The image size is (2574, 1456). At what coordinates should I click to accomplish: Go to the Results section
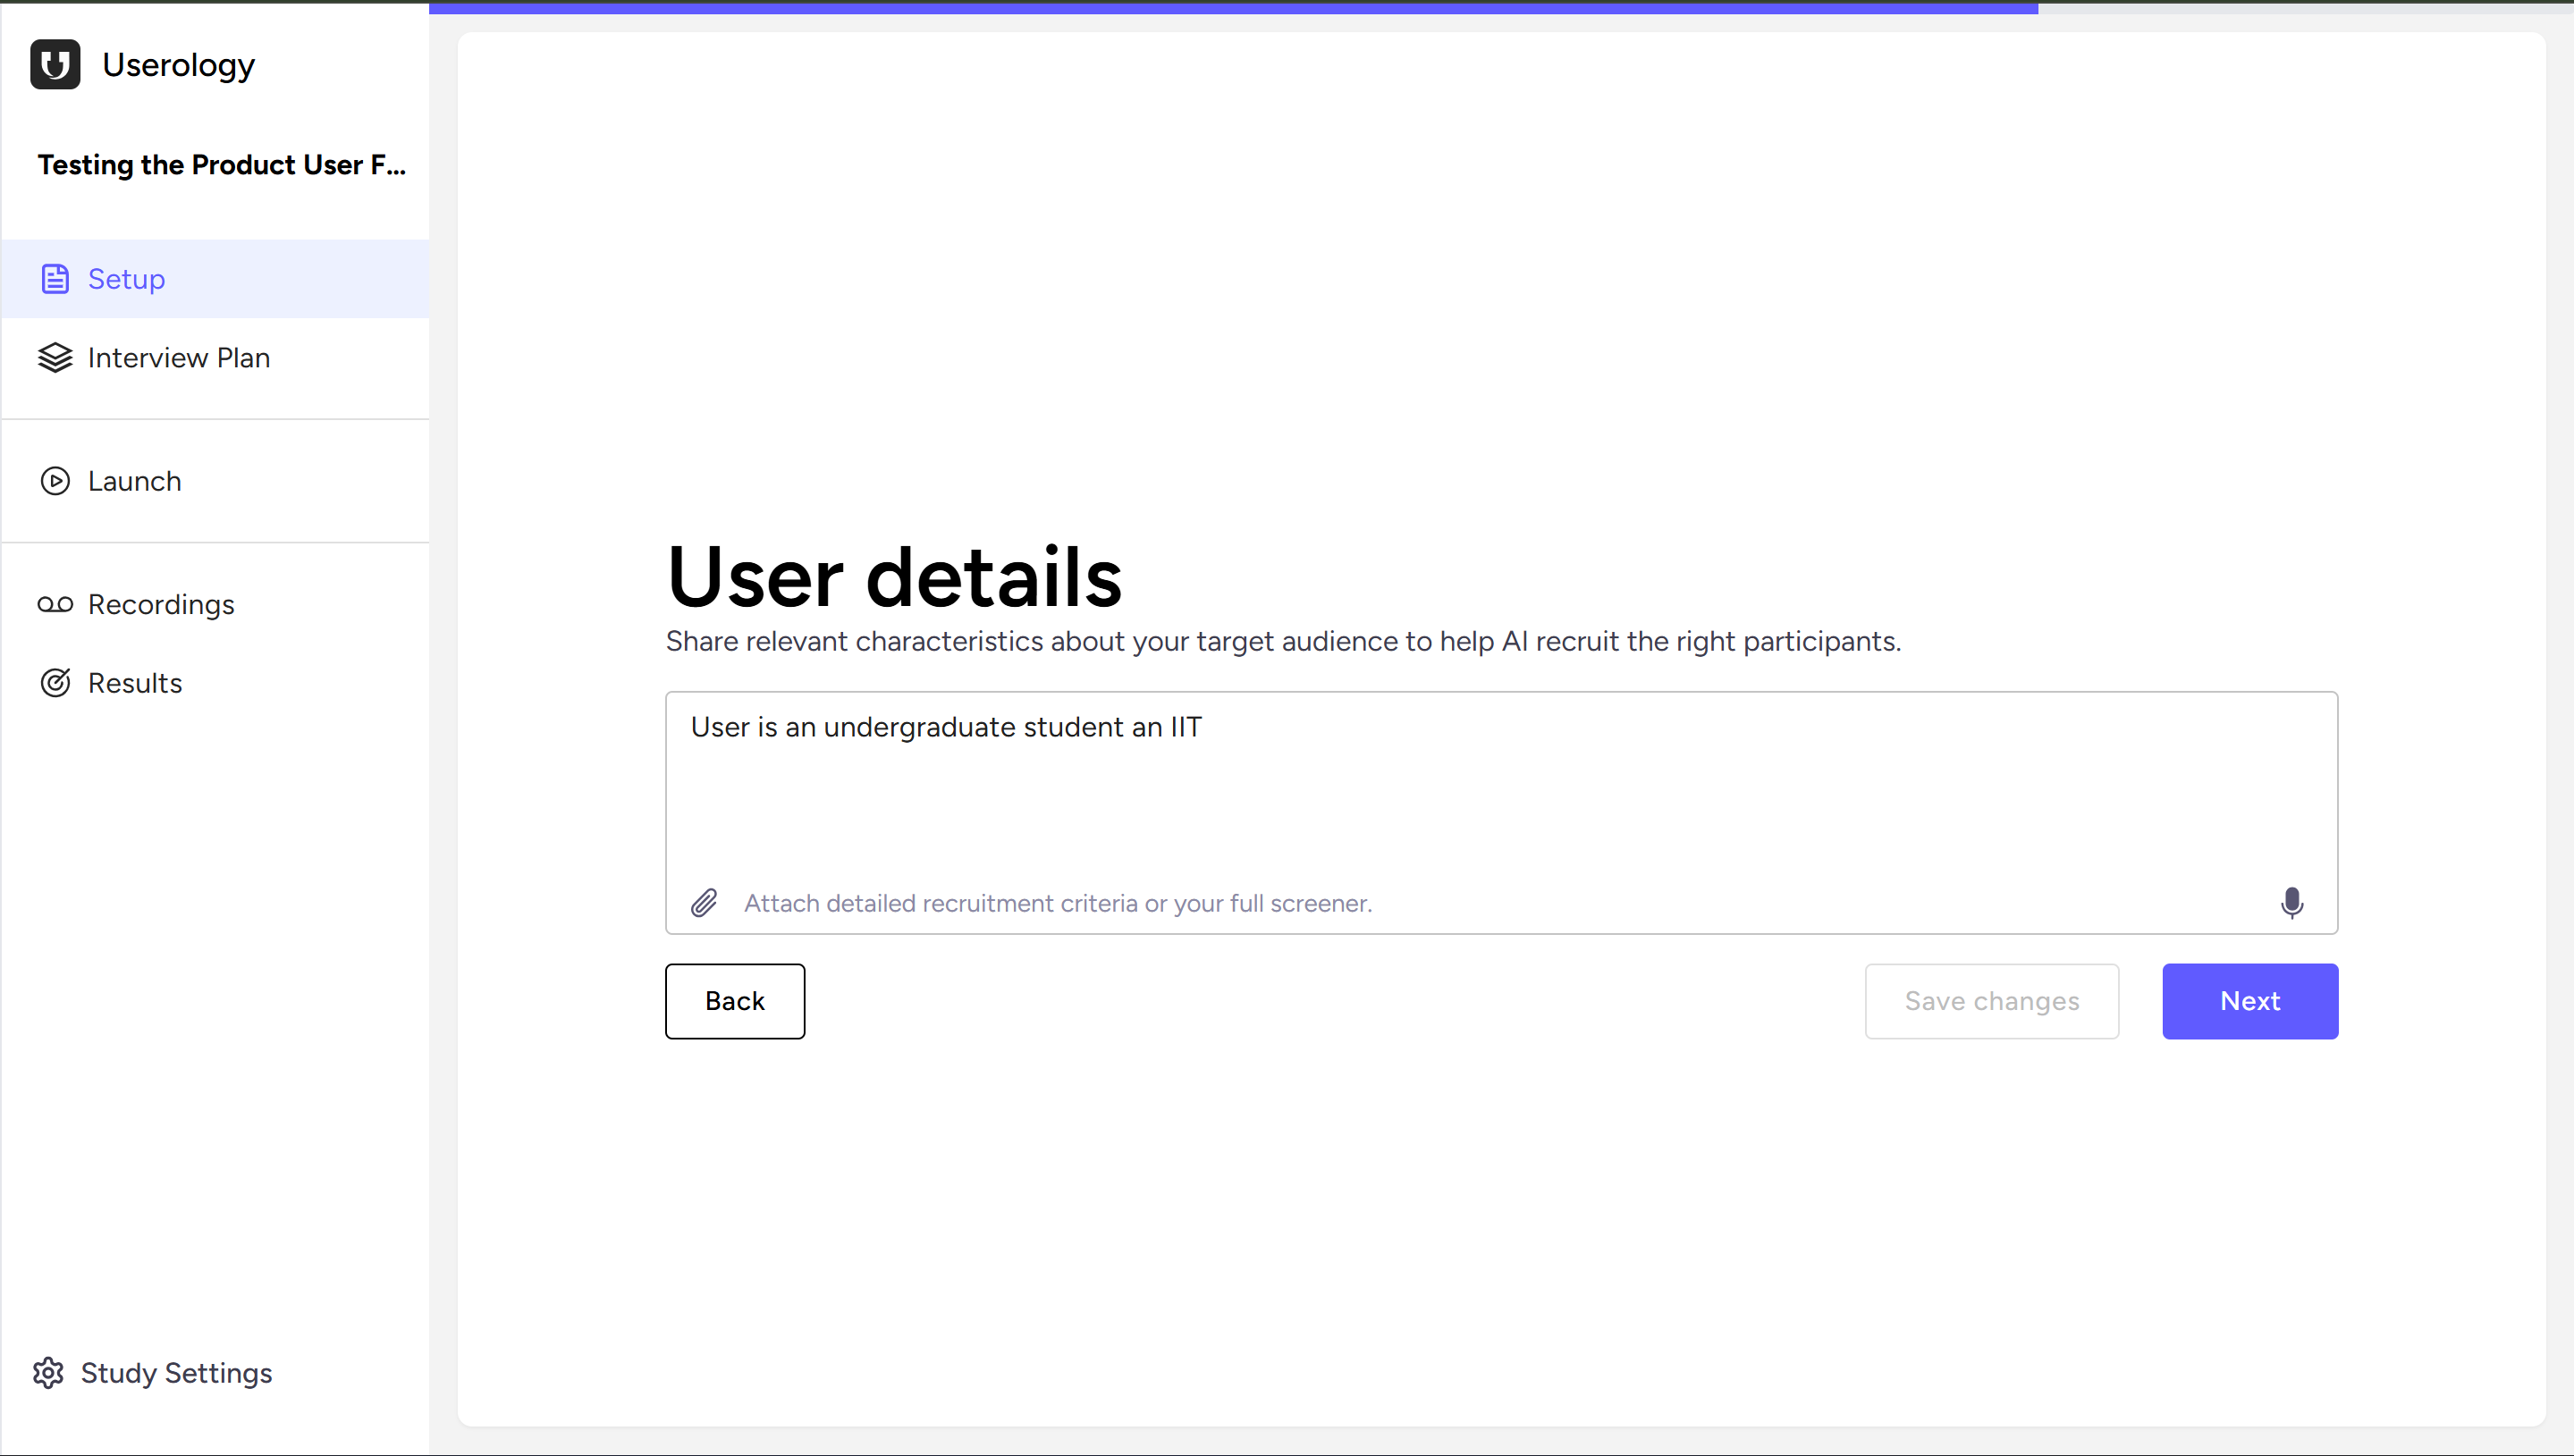pyautogui.click(x=134, y=682)
